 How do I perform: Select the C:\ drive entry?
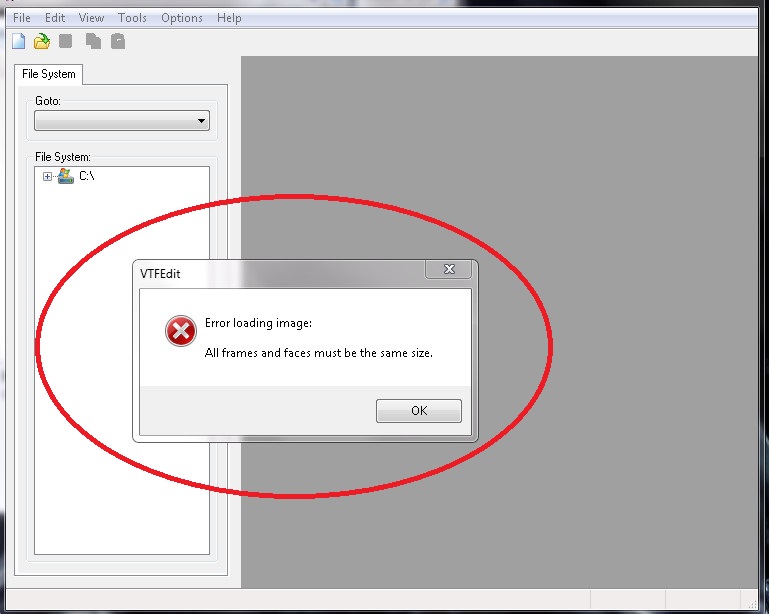pyautogui.click(x=86, y=176)
